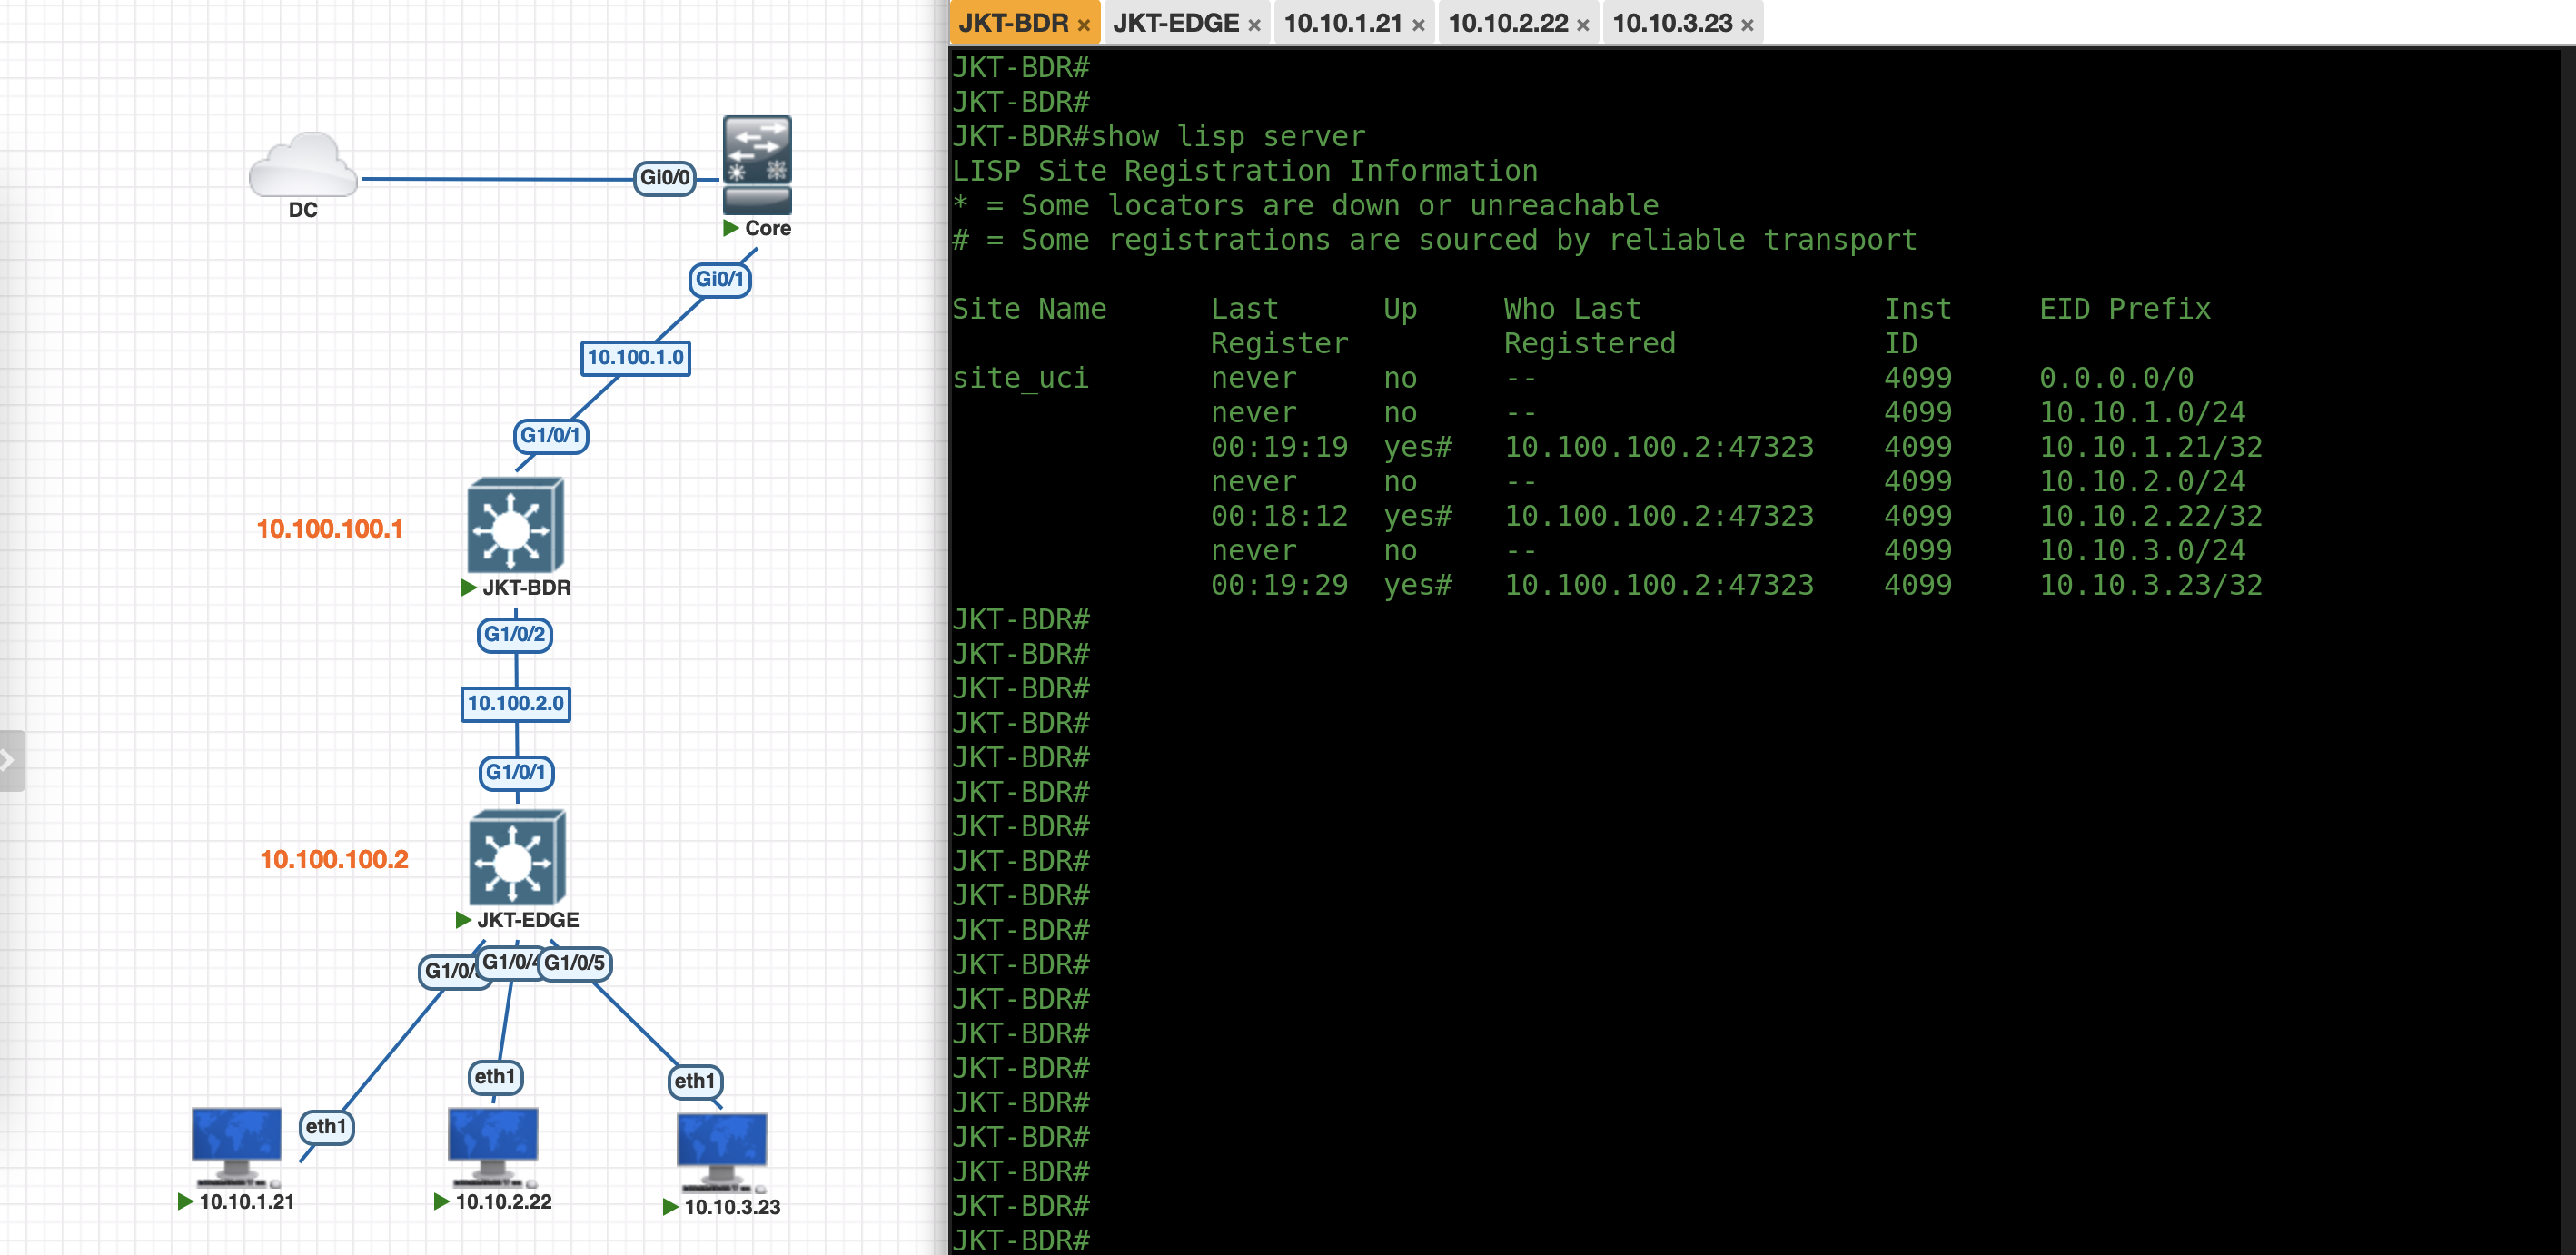This screenshot has width=2576, height=1255.
Task: Expand the left sidebar arrow handle
Action: (10, 760)
